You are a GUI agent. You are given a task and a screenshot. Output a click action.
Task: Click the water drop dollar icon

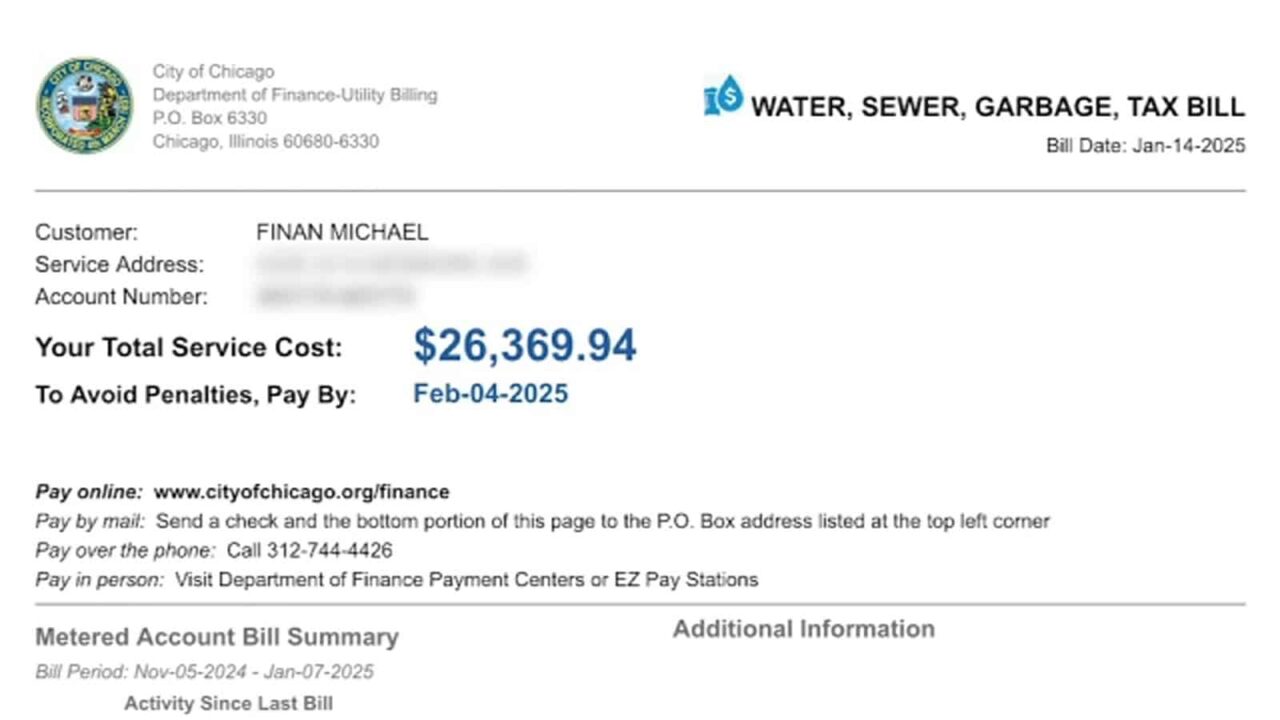pyautogui.click(x=724, y=96)
